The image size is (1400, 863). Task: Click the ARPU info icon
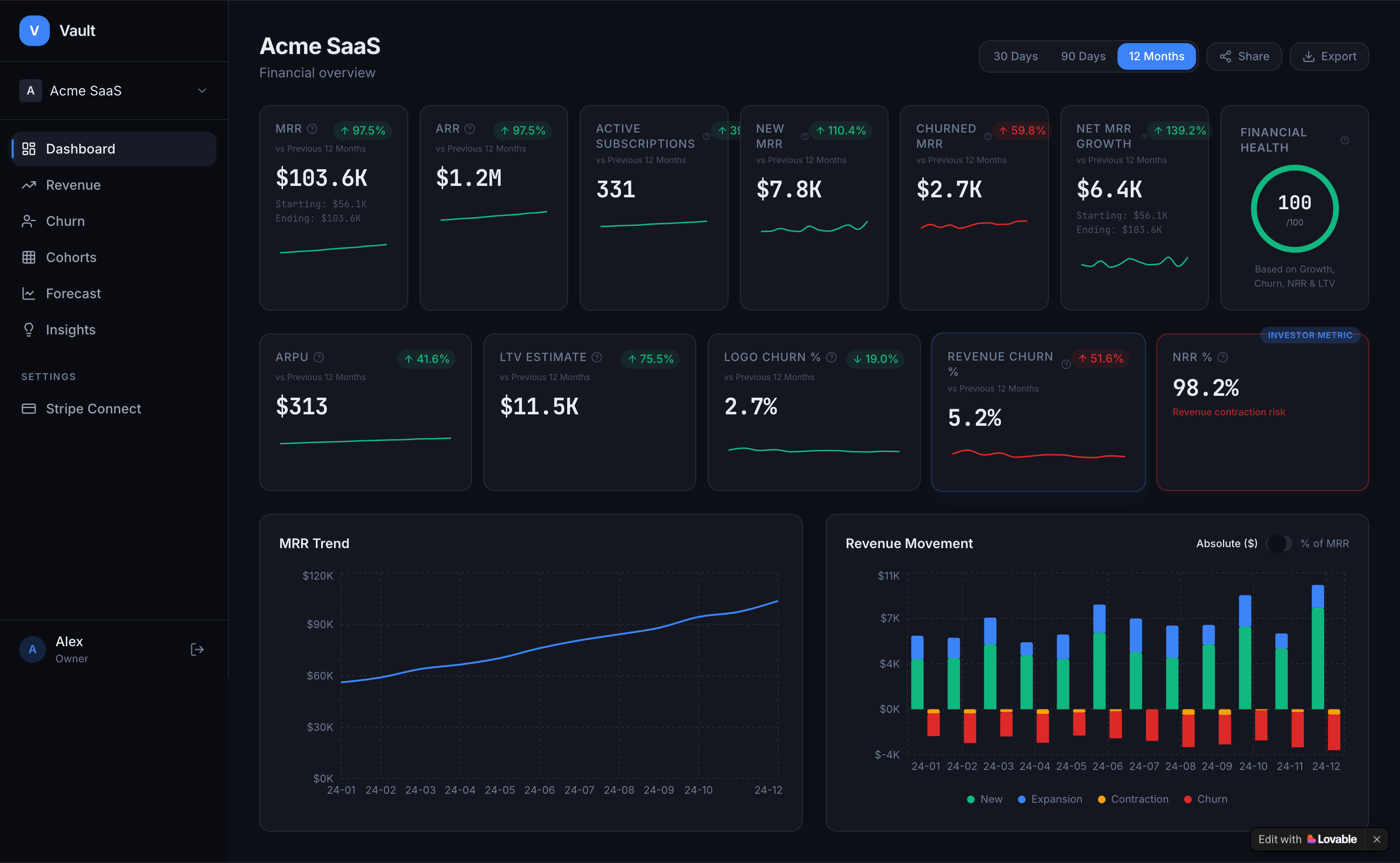pos(319,357)
